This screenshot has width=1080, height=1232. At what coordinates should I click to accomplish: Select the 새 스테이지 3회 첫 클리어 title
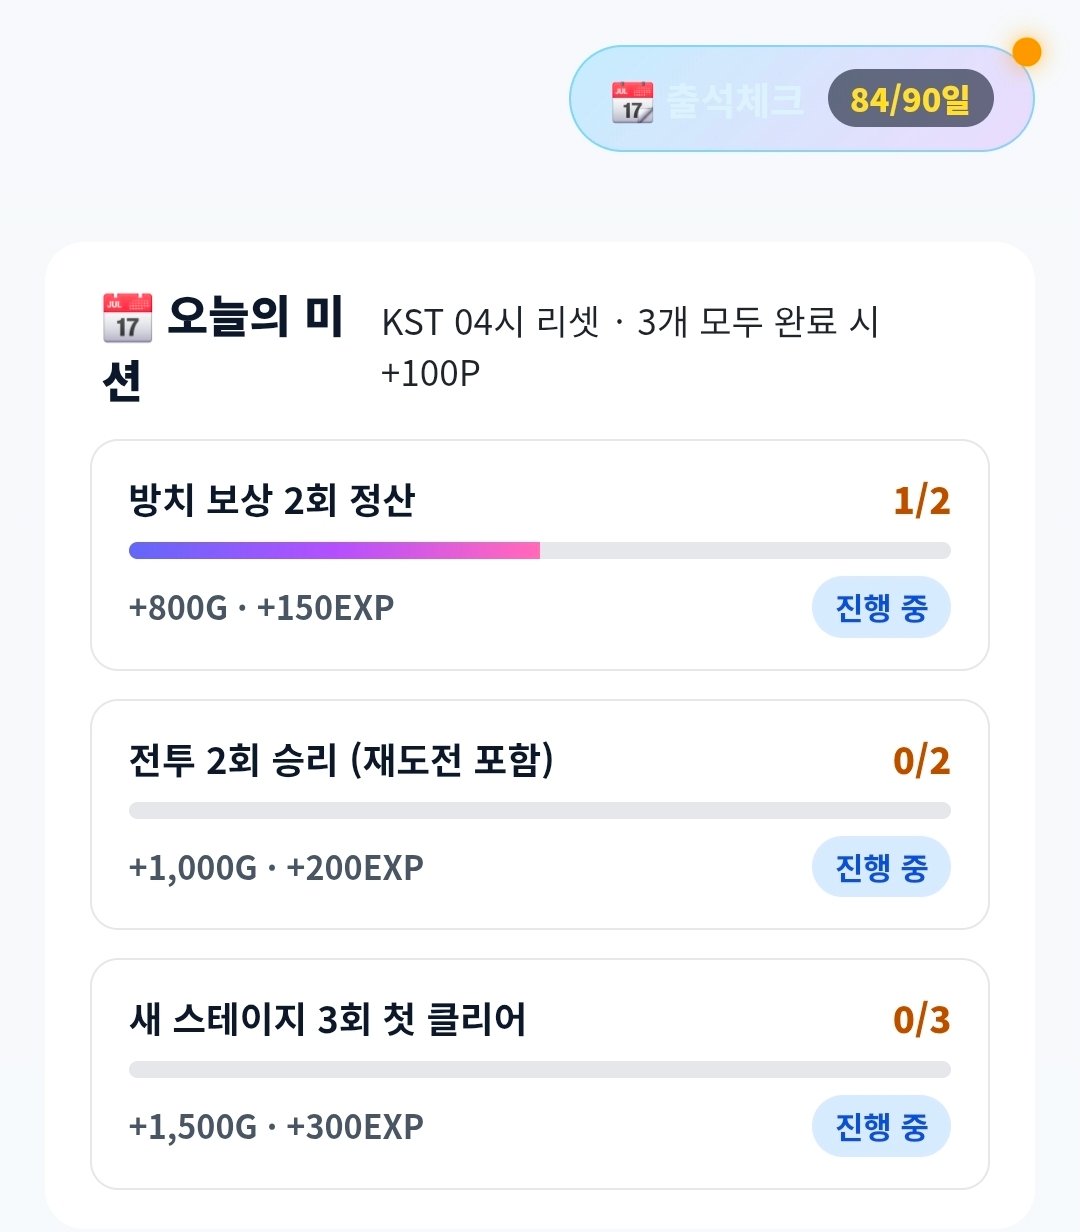(x=327, y=1019)
